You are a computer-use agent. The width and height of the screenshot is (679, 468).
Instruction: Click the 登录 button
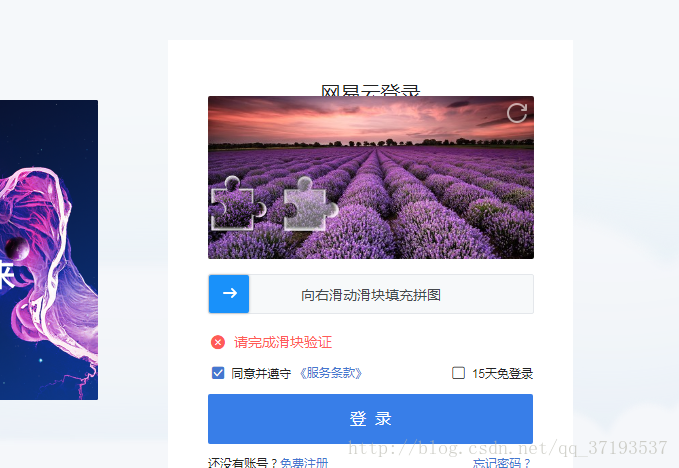pyautogui.click(x=370, y=419)
